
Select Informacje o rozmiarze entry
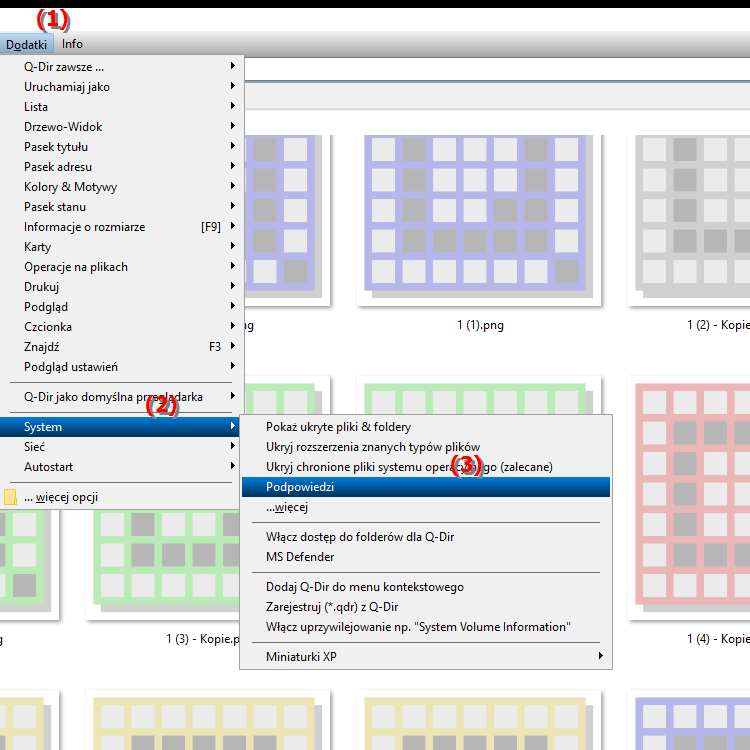click(122, 227)
